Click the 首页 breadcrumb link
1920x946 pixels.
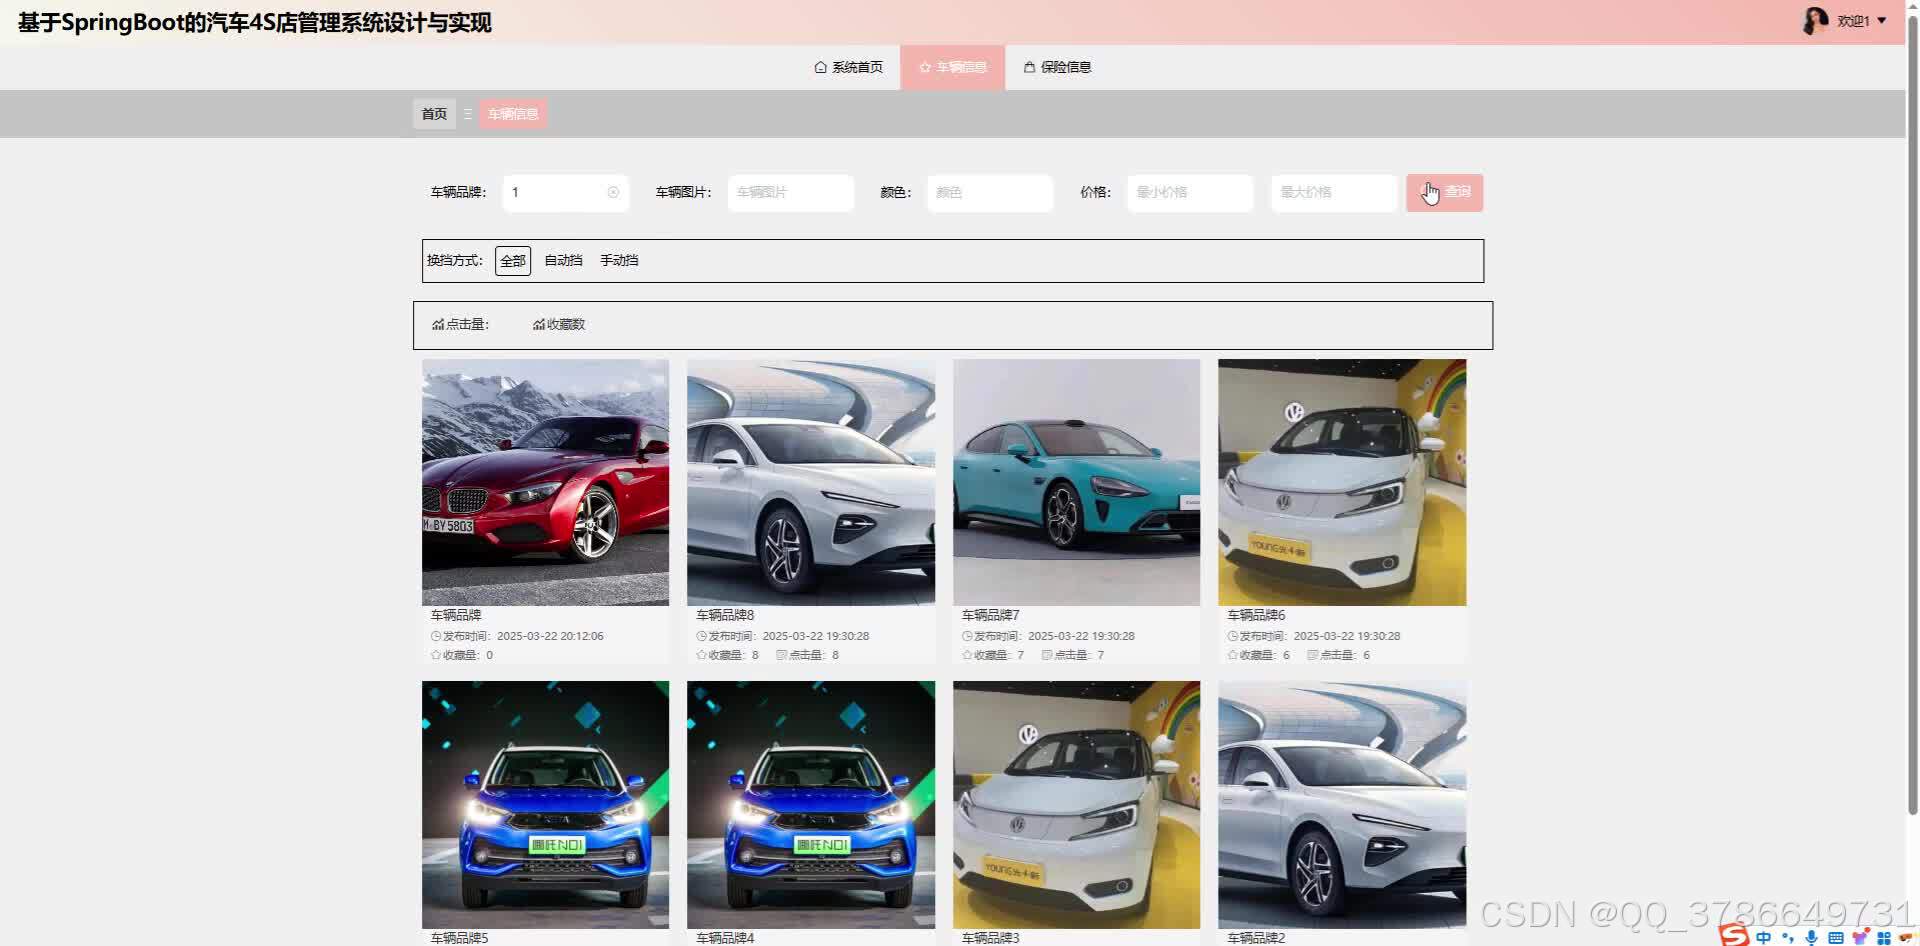pos(433,113)
